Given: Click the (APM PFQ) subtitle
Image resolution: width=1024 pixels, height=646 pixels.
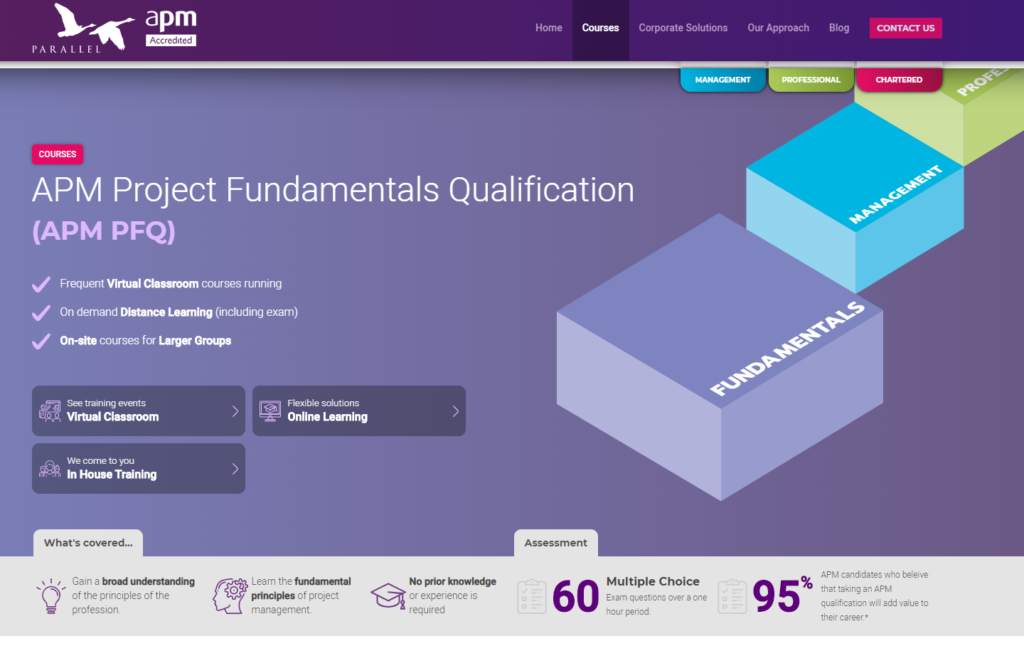Looking at the screenshot, I should point(104,231).
